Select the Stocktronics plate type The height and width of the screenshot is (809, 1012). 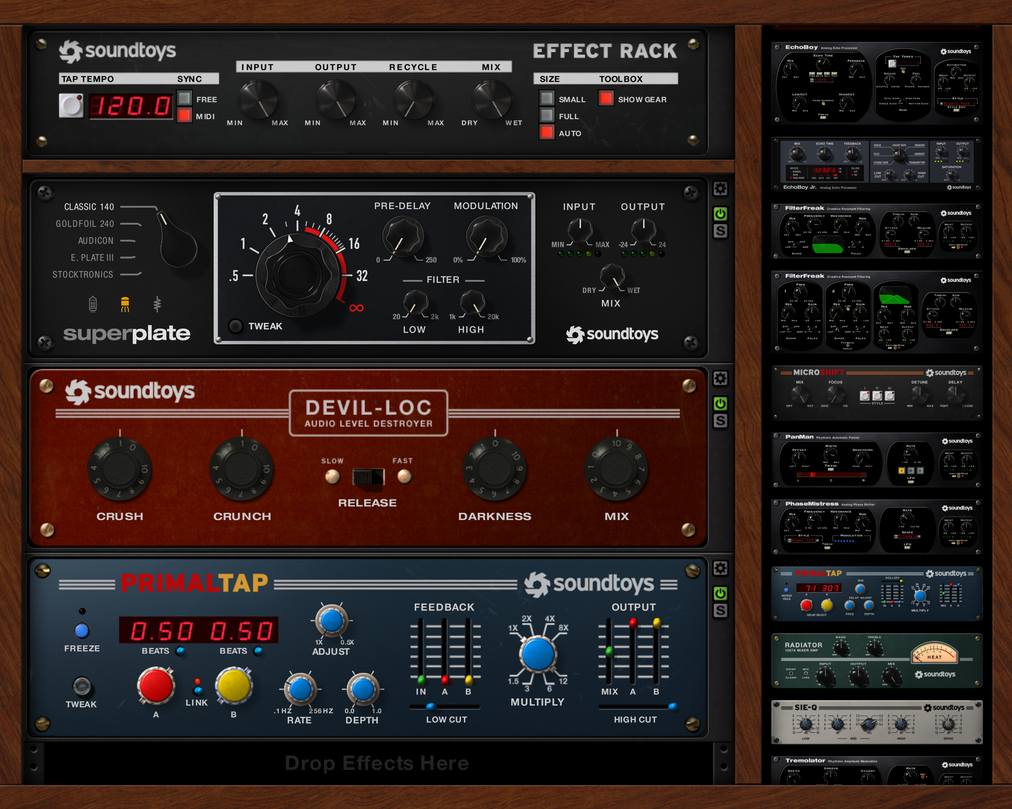[x=83, y=274]
